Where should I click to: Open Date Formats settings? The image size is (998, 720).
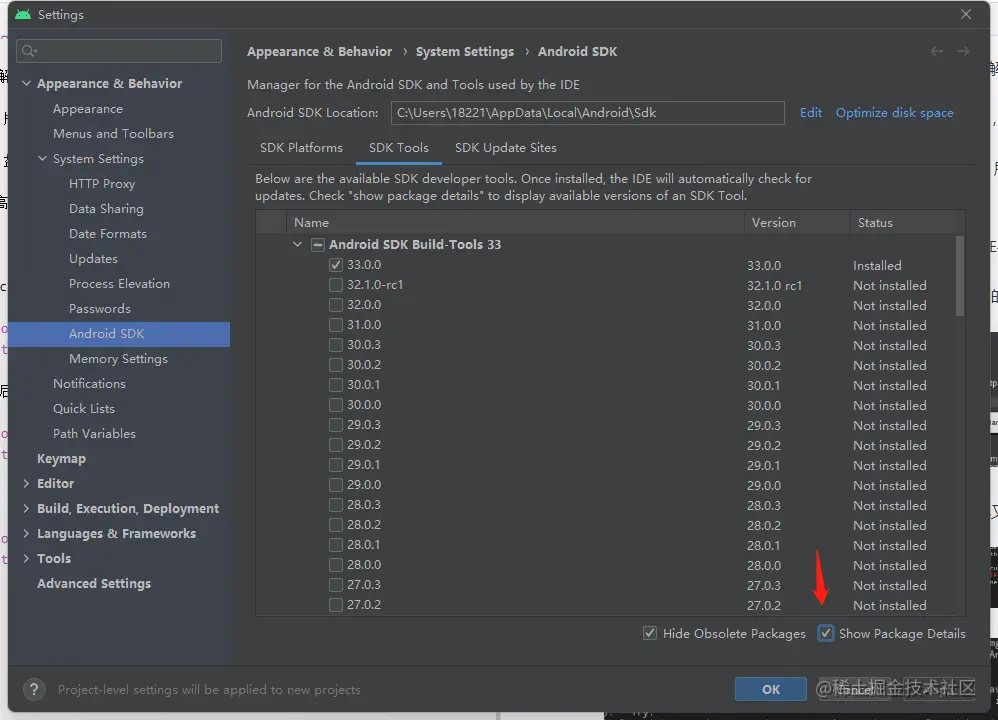pyautogui.click(x=108, y=234)
